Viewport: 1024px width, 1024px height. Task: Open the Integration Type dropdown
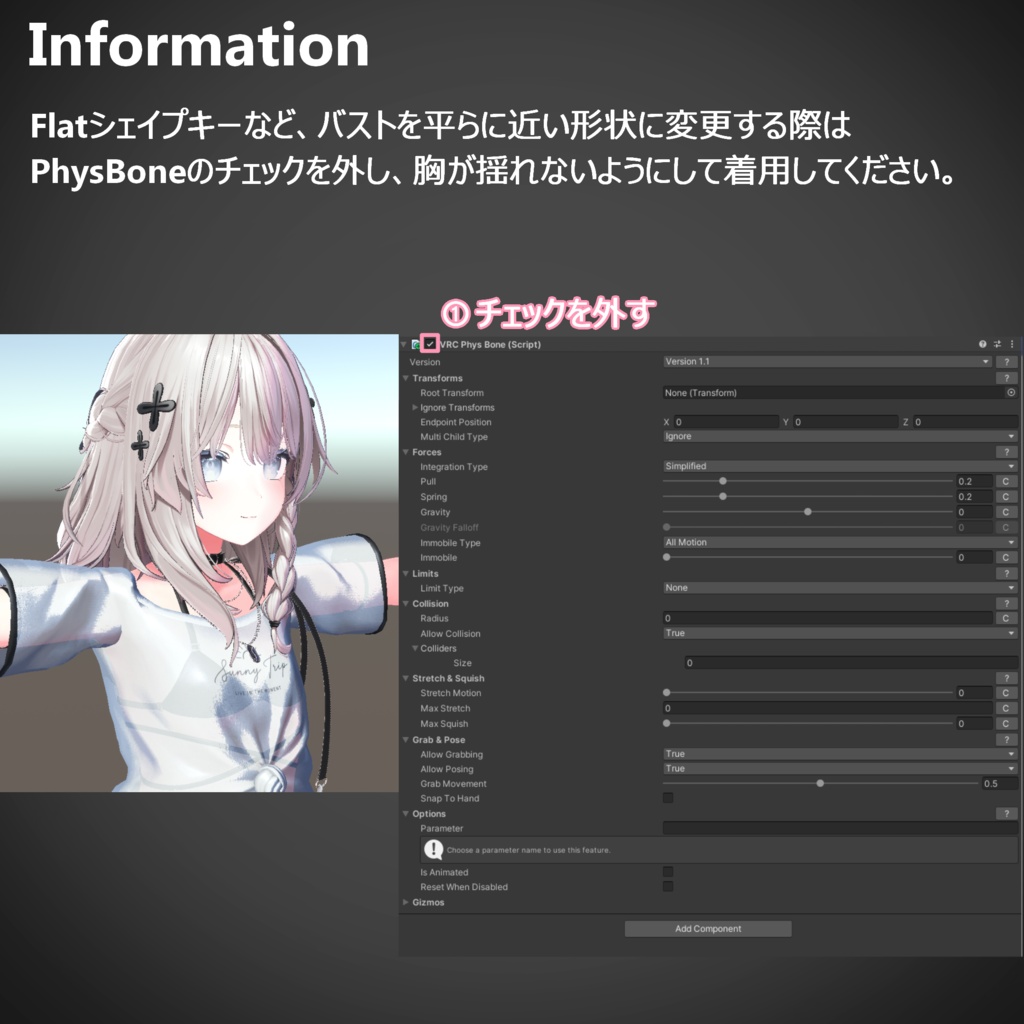click(840, 466)
